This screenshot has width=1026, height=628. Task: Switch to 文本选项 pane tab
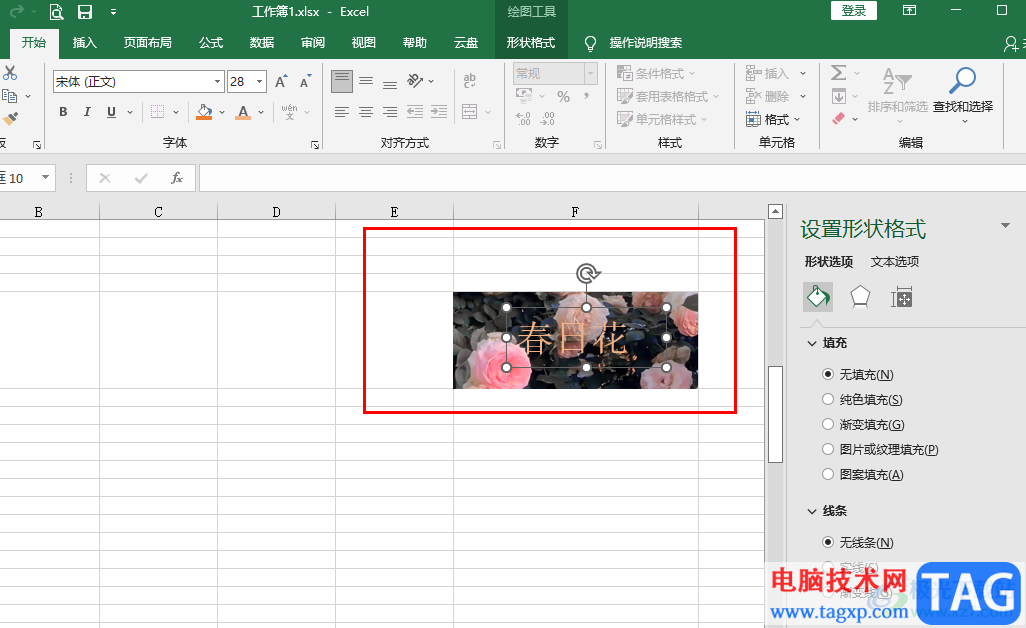894,262
